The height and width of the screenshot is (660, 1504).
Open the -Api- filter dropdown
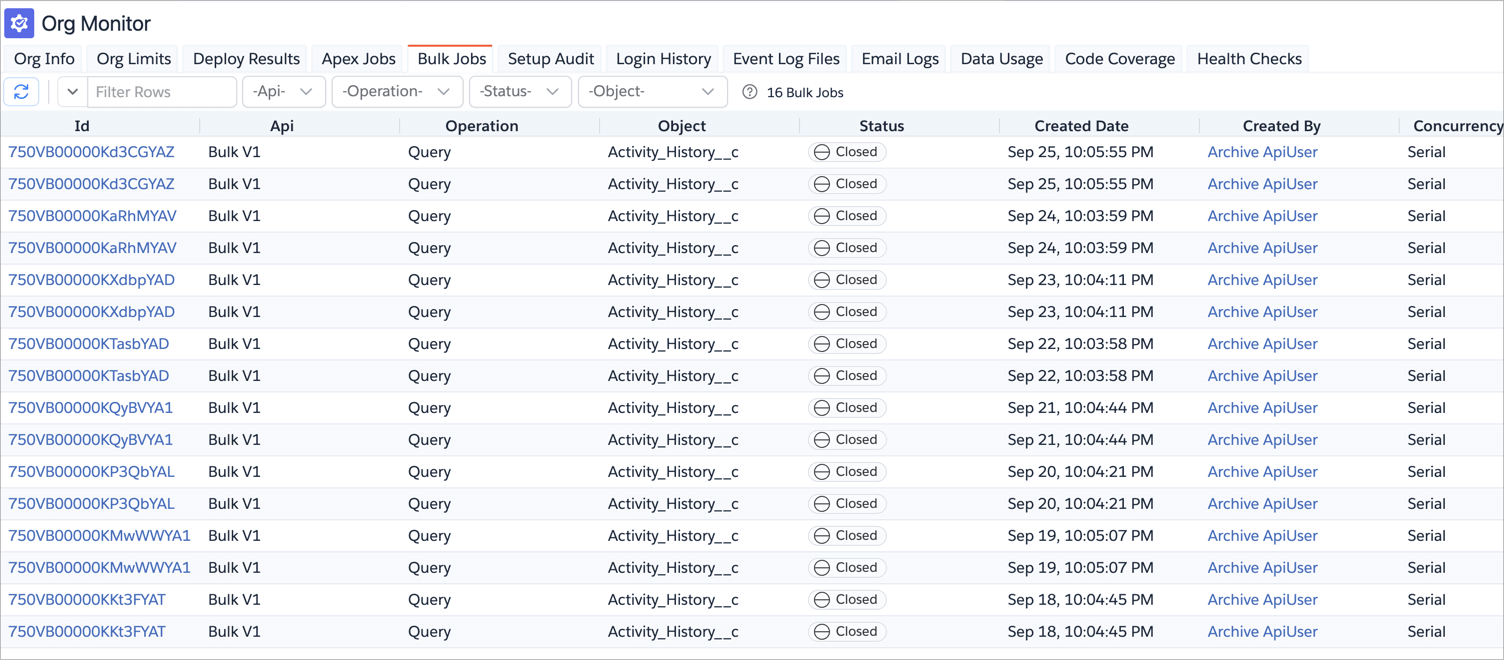click(x=283, y=92)
